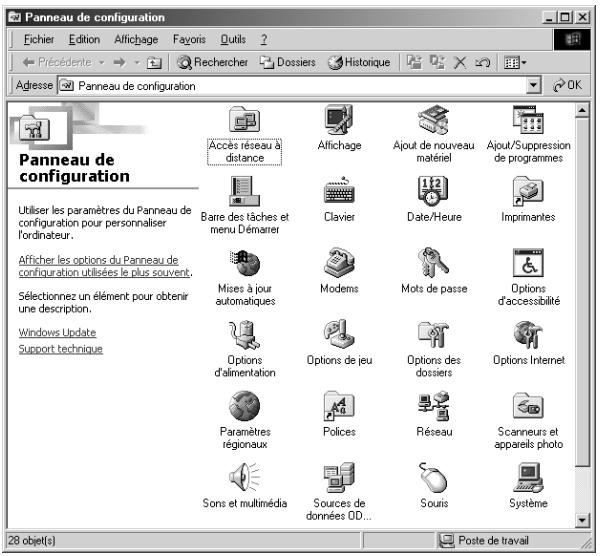Click the scrollbar down arrow
Screen dimensions: 601x556
click(x=582, y=520)
